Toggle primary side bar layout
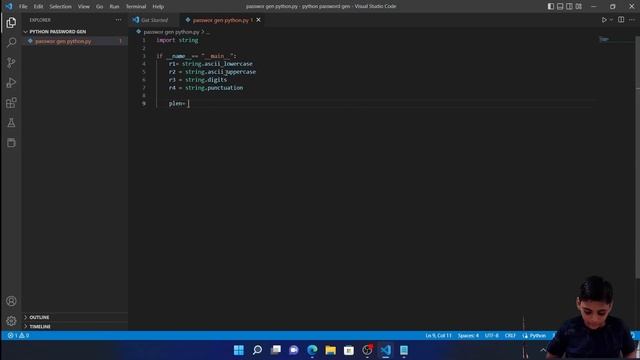 pos(551,6)
